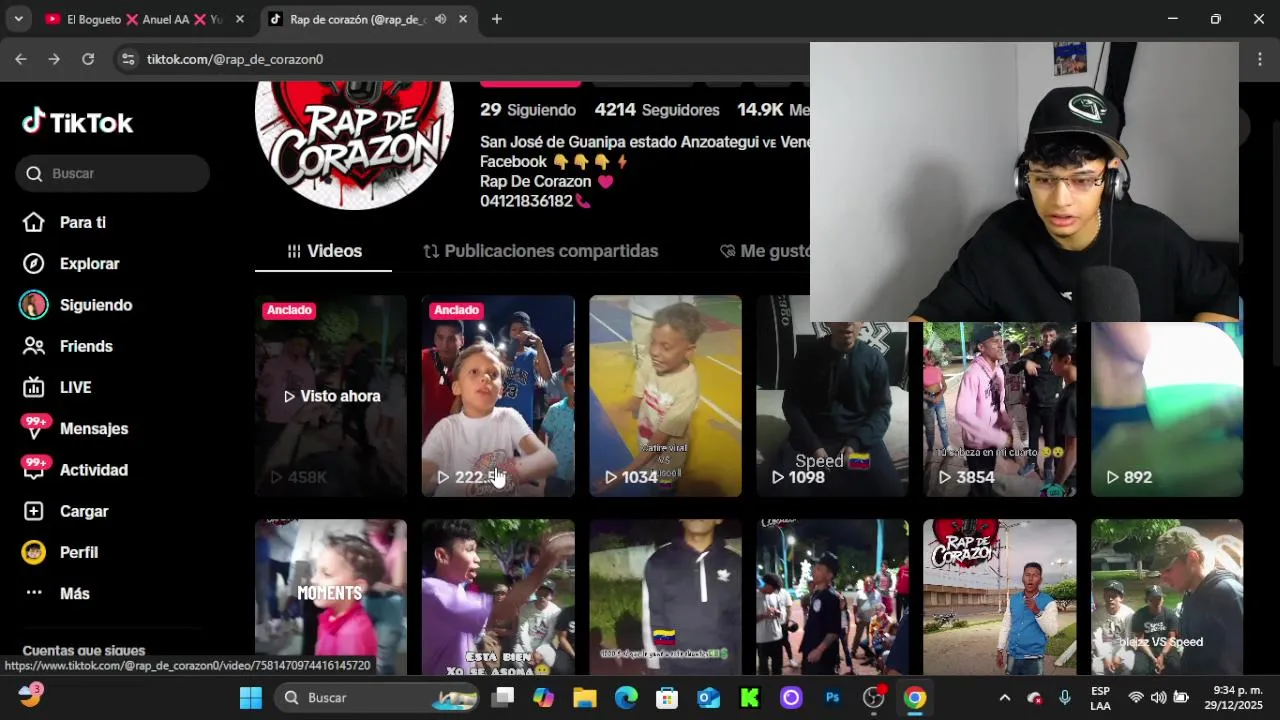Click the Windows taskbar Buscar search box
This screenshot has width=1280, height=720.
[377, 697]
